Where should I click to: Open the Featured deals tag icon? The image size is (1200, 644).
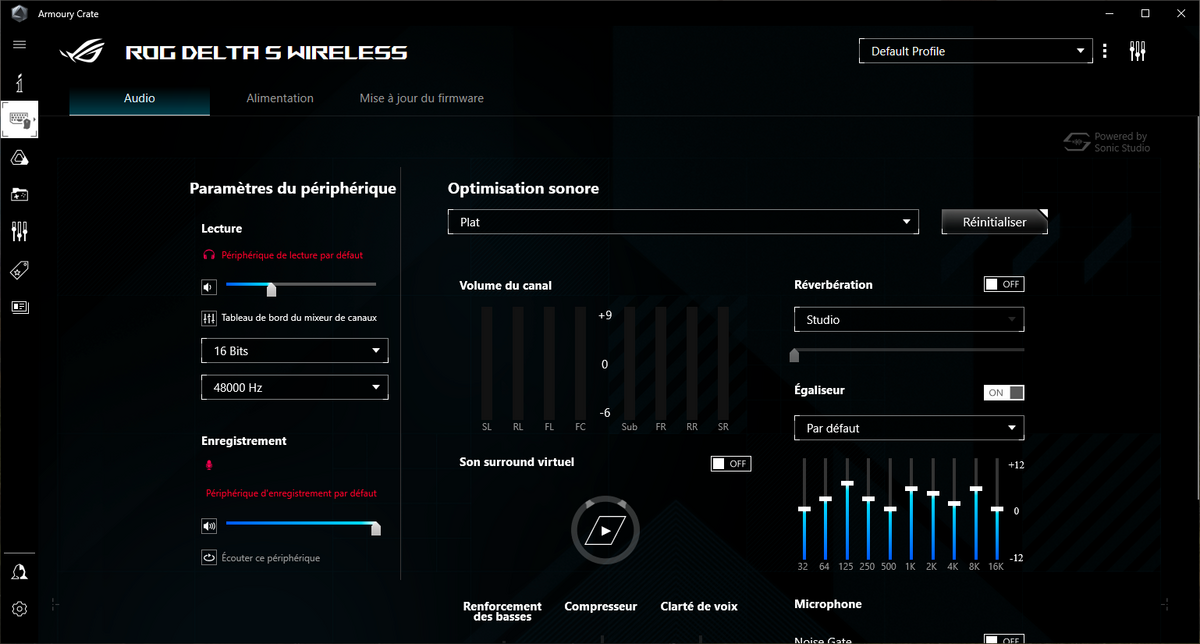tap(19, 270)
